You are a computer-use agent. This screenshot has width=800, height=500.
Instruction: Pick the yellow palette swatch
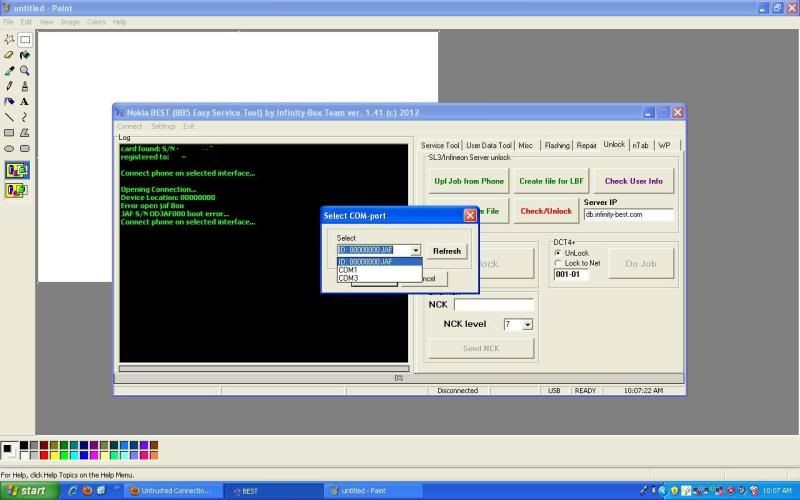tap(54, 455)
